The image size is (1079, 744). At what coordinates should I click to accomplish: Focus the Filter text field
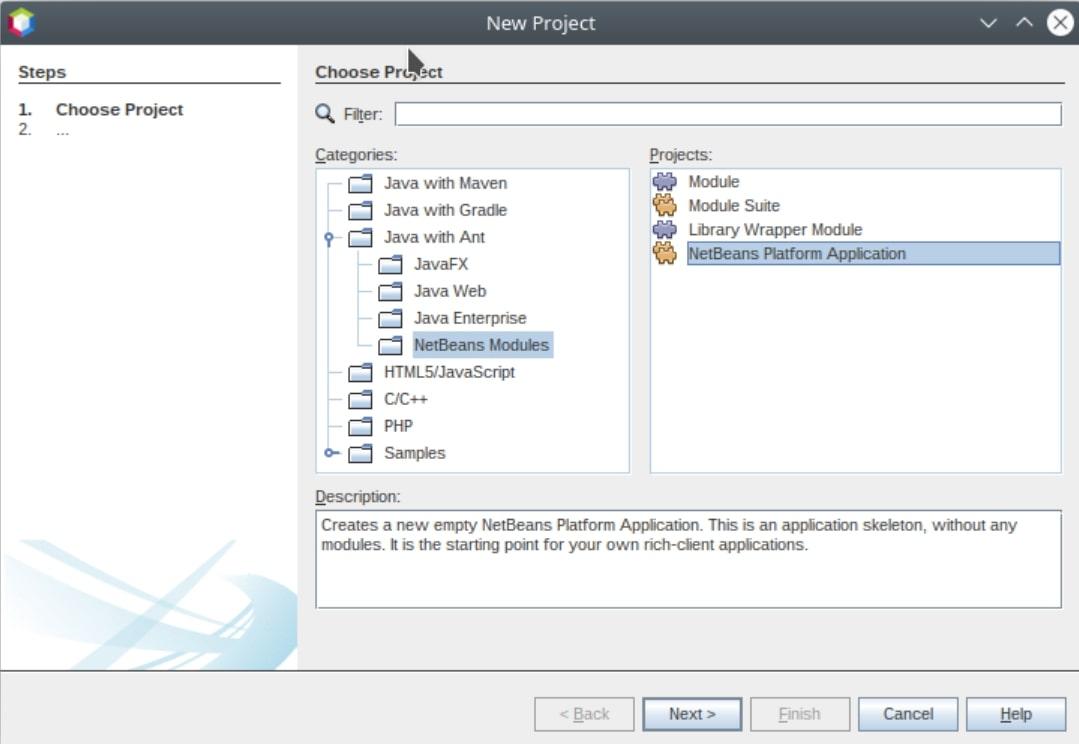click(728, 114)
